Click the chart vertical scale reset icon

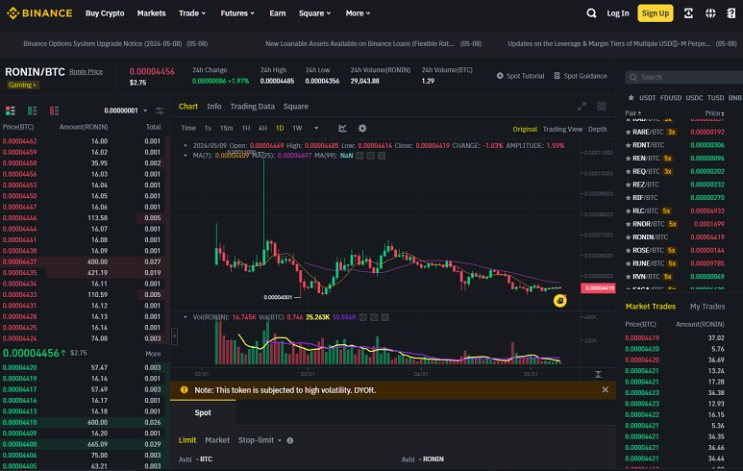pos(598,374)
